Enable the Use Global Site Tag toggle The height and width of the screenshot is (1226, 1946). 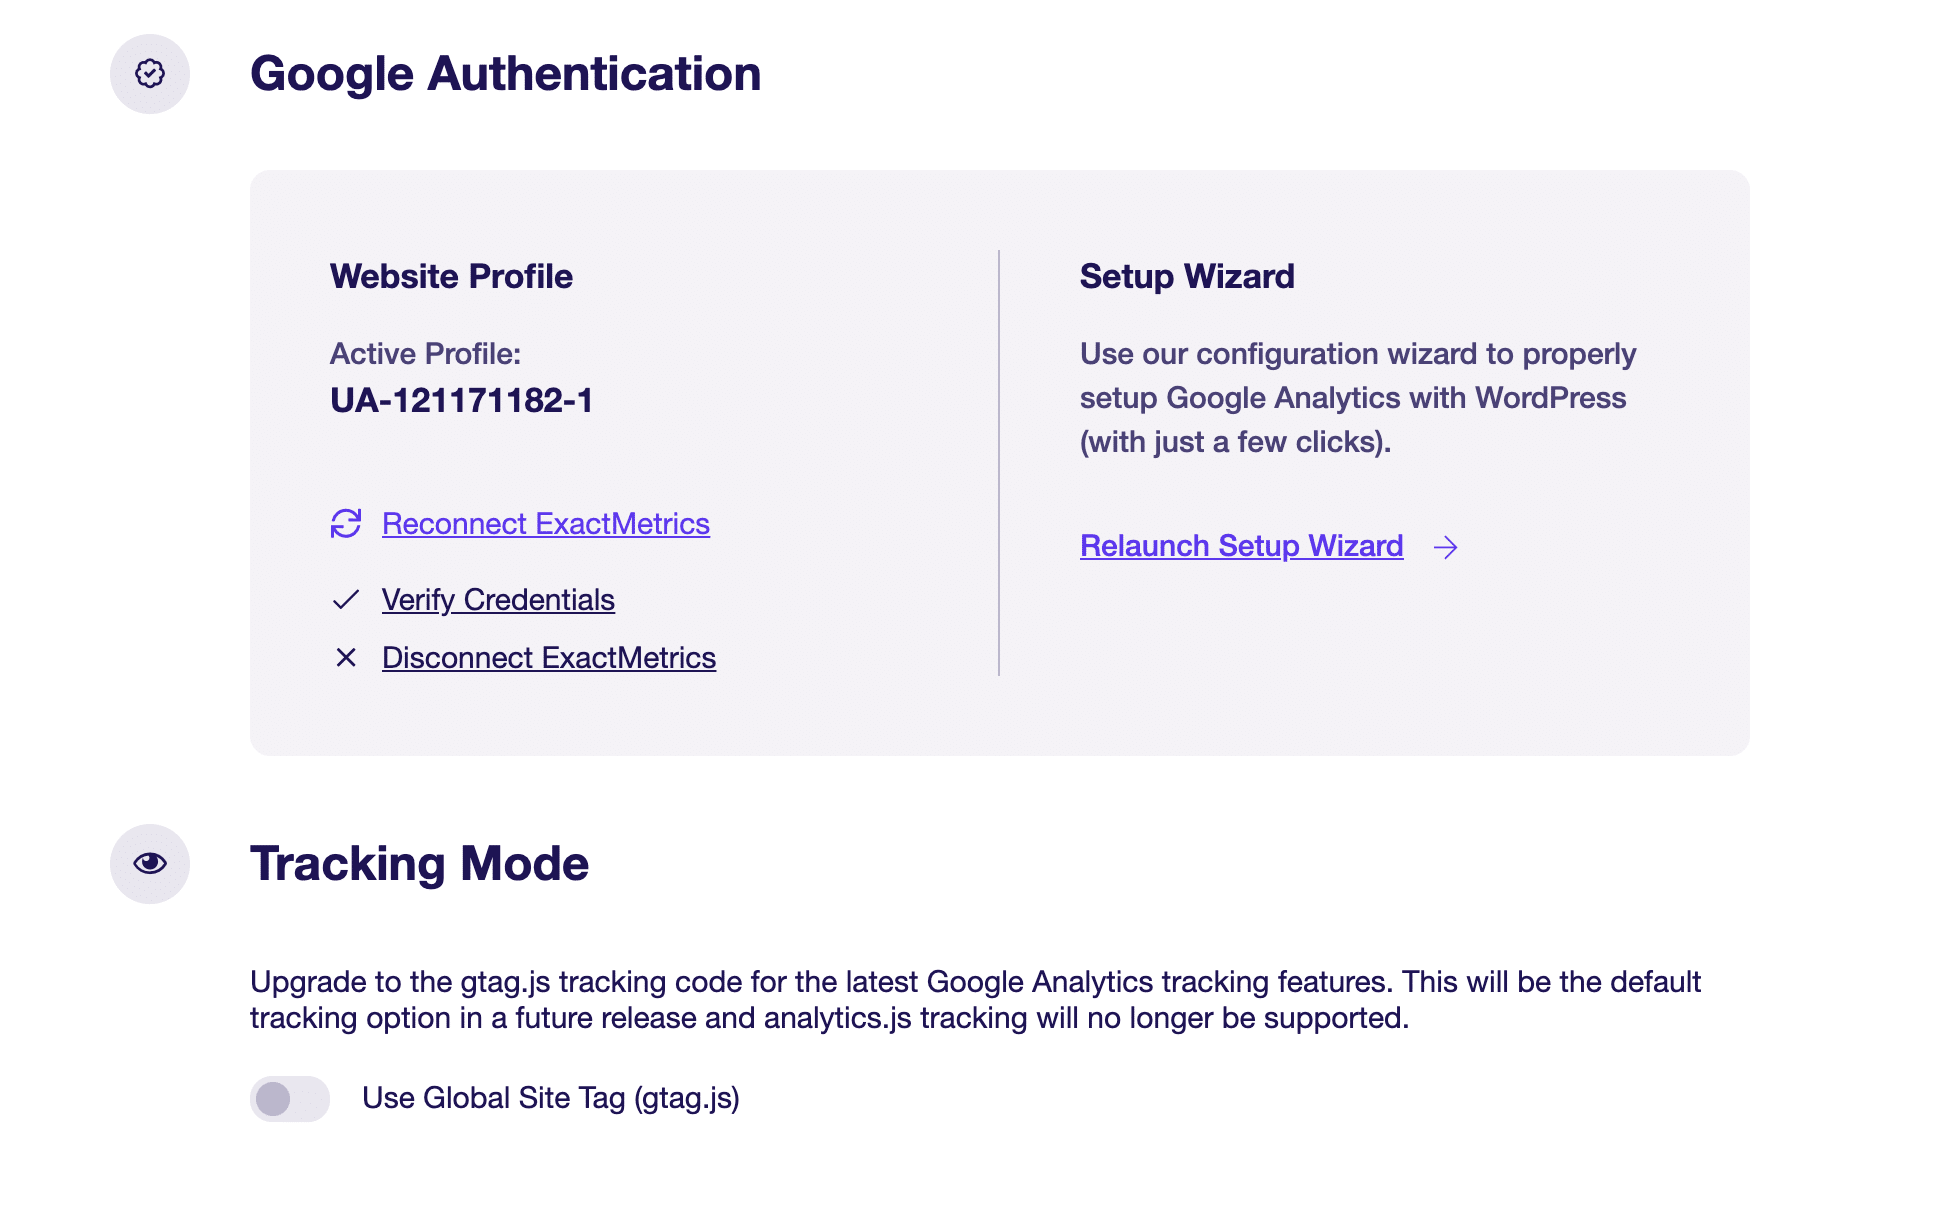[290, 1099]
